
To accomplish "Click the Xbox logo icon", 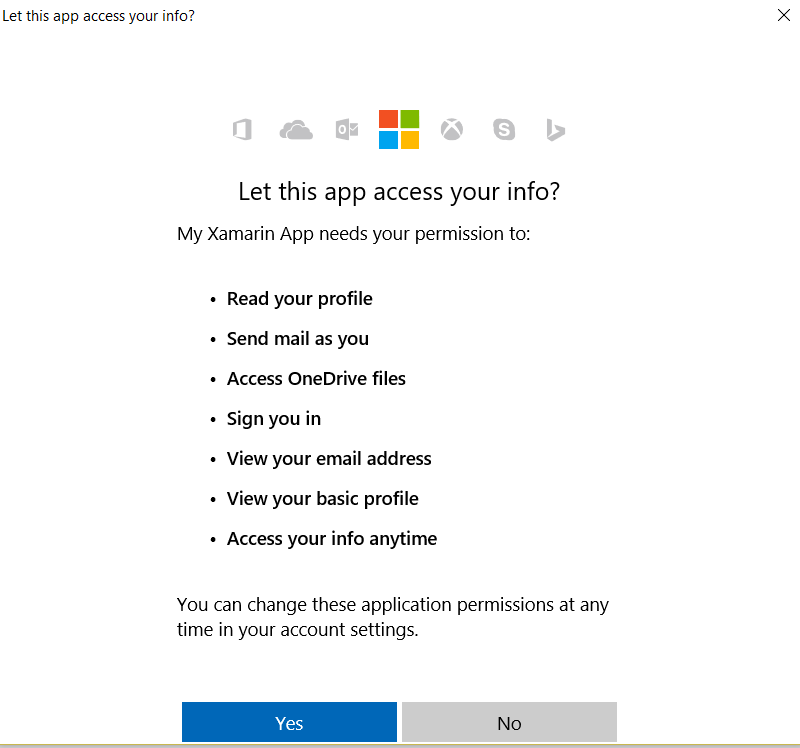I will coord(452,130).
